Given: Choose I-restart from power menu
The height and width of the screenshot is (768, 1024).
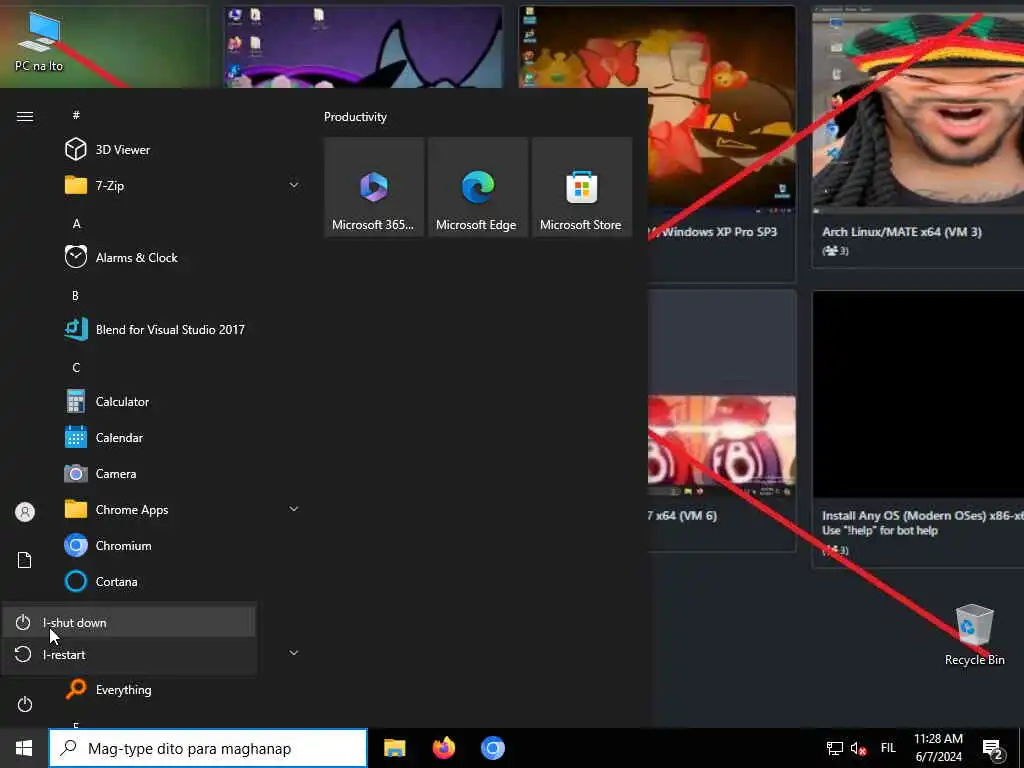Looking at the screenshot, I should (x=129, y=654).
